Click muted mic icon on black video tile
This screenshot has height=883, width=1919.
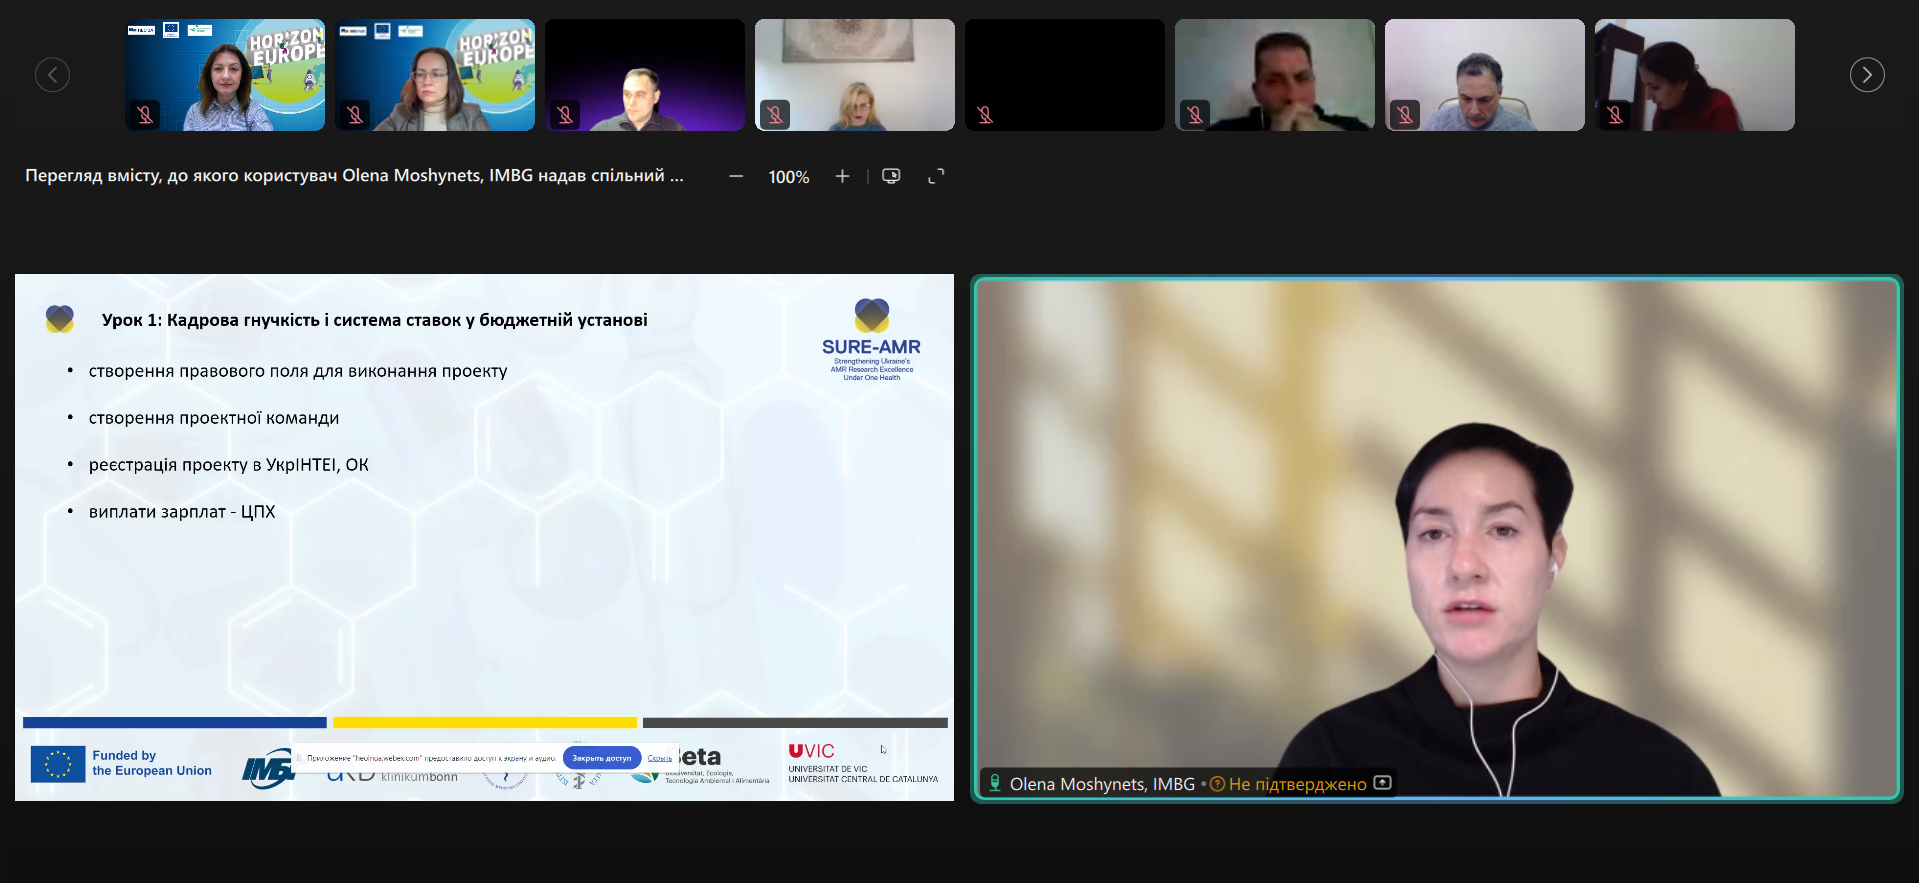click(985, 114)
